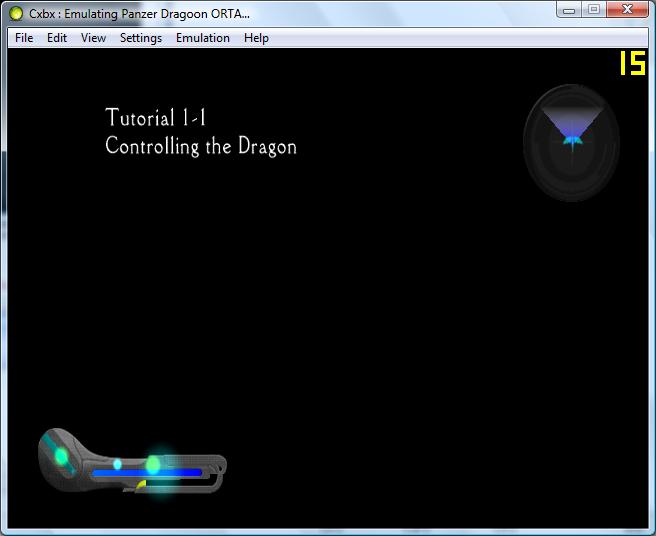Click the "Tutorial 1-1" heading text
This screenshot has height=536, width=656.
pyautogui.click(x=155, y=118)
